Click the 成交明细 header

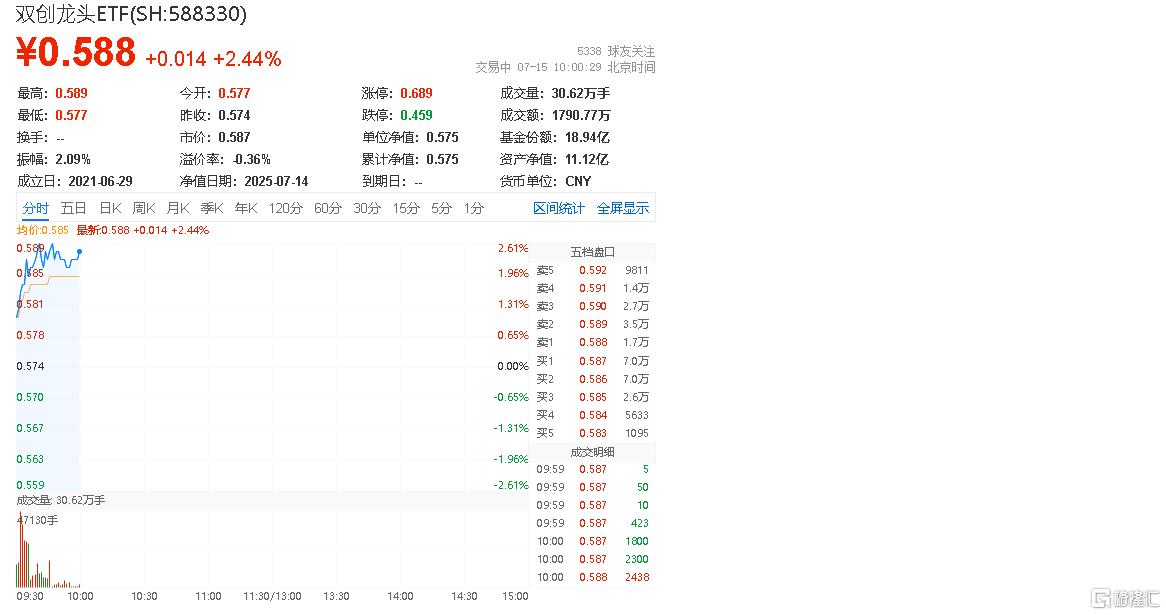tap(592, 452)
